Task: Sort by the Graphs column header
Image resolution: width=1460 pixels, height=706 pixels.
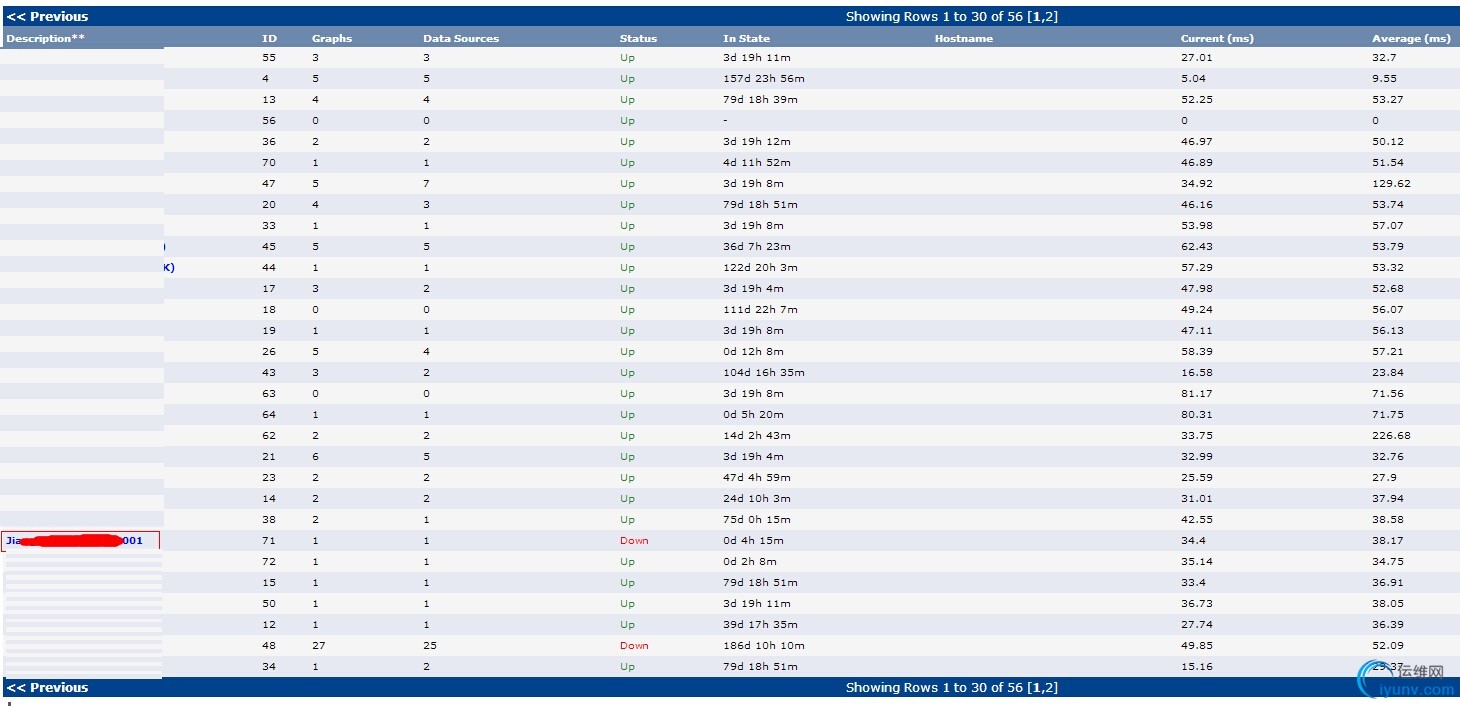Action: 332,38
